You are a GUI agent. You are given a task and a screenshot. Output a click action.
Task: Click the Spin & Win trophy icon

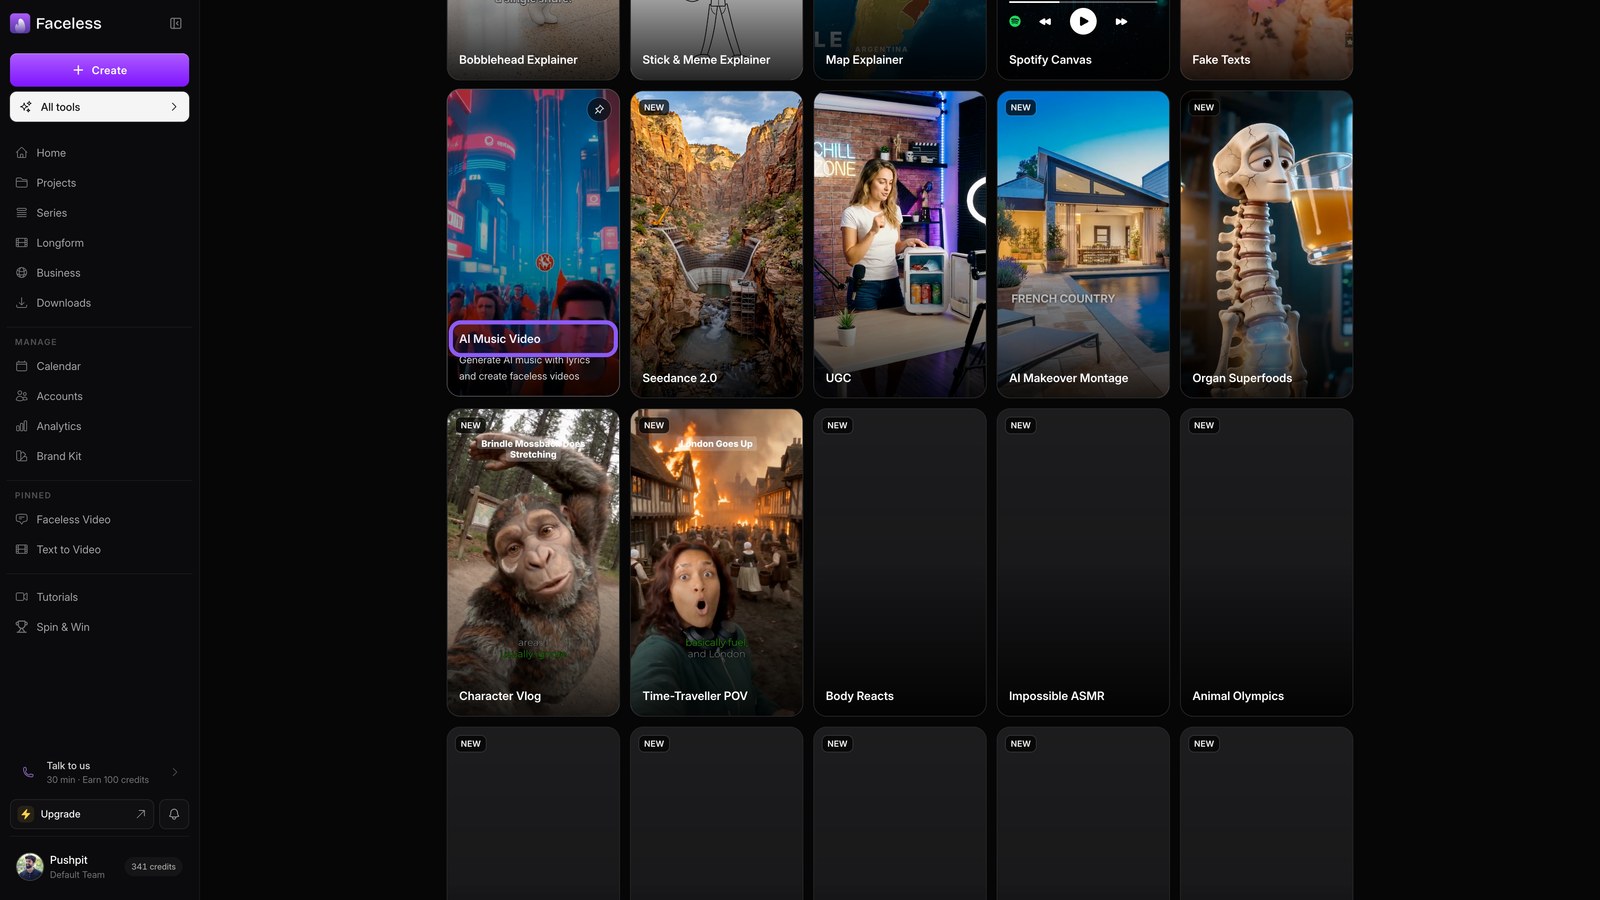22,627
